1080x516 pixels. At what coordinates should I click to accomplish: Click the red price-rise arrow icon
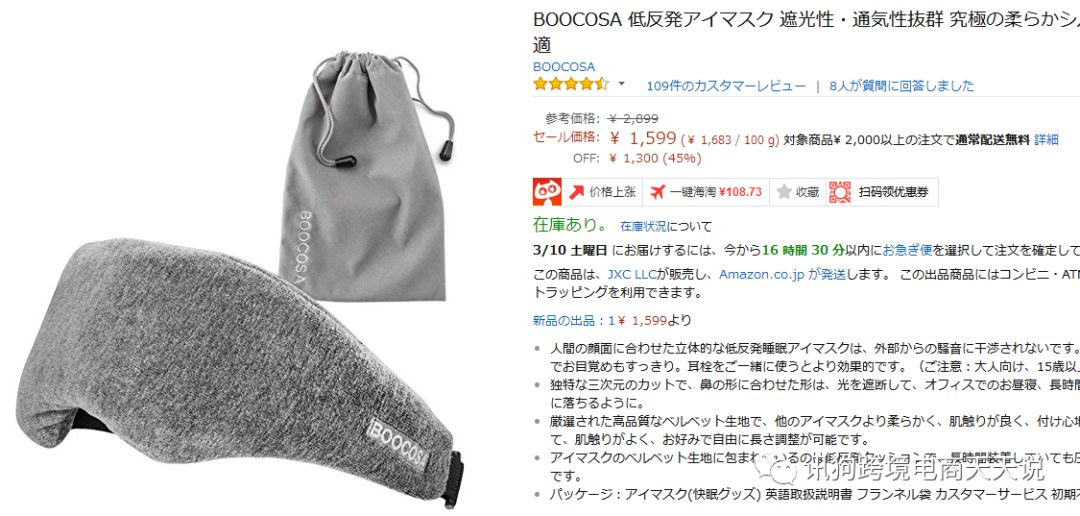click(577, 192)
